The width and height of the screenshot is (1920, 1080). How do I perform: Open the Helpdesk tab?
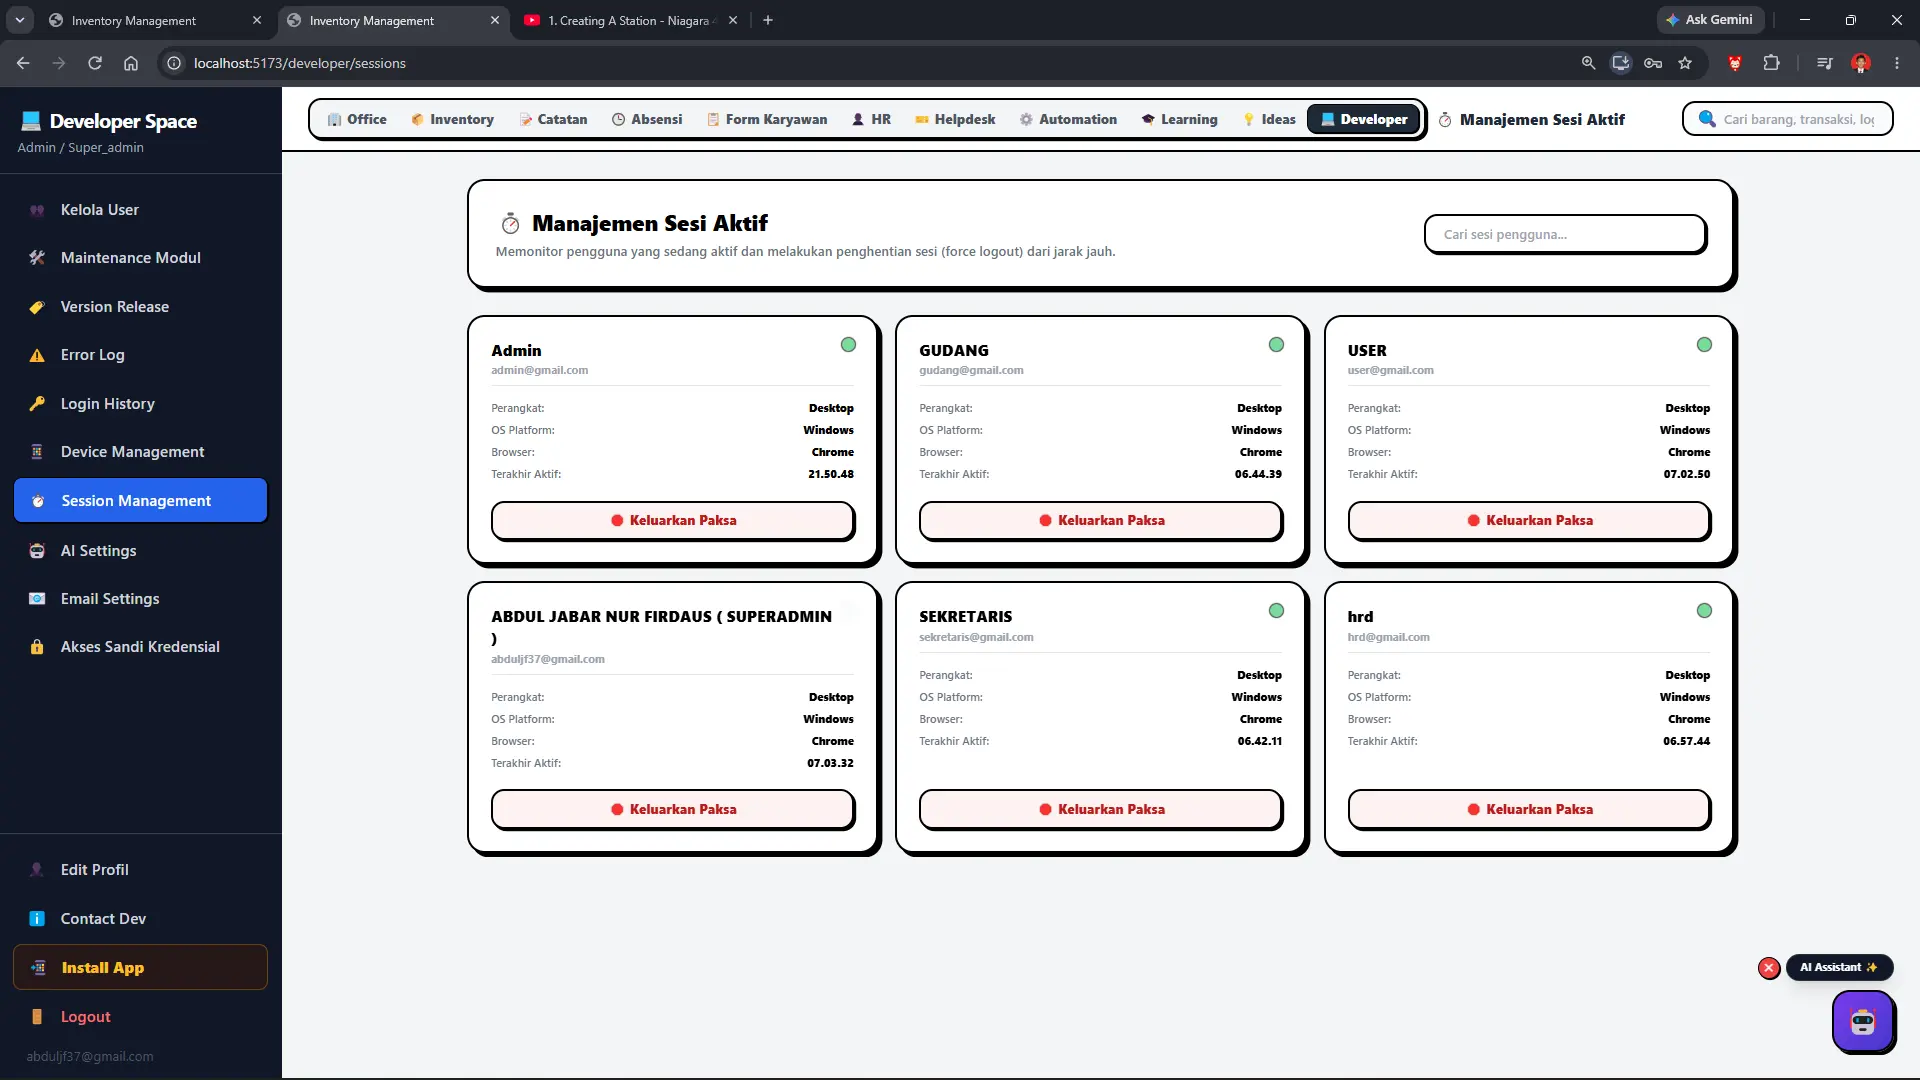[955, 119]
